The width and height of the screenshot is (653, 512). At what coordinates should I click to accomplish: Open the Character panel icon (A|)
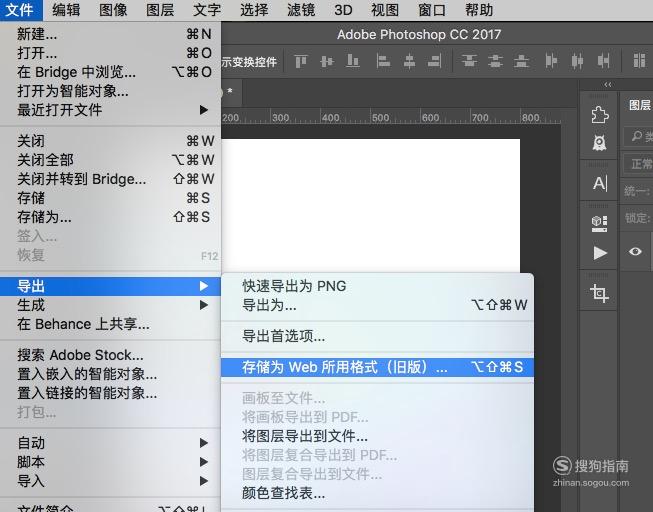(600, 183)
